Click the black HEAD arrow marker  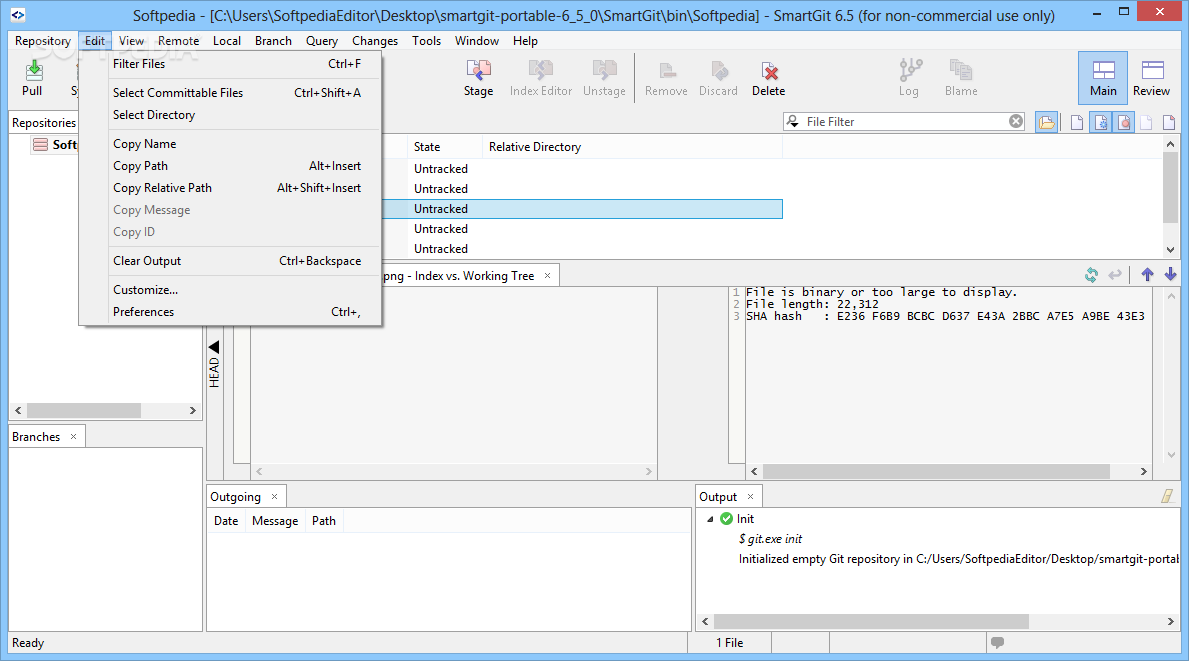pyautogui.click(x=214, y=347)
